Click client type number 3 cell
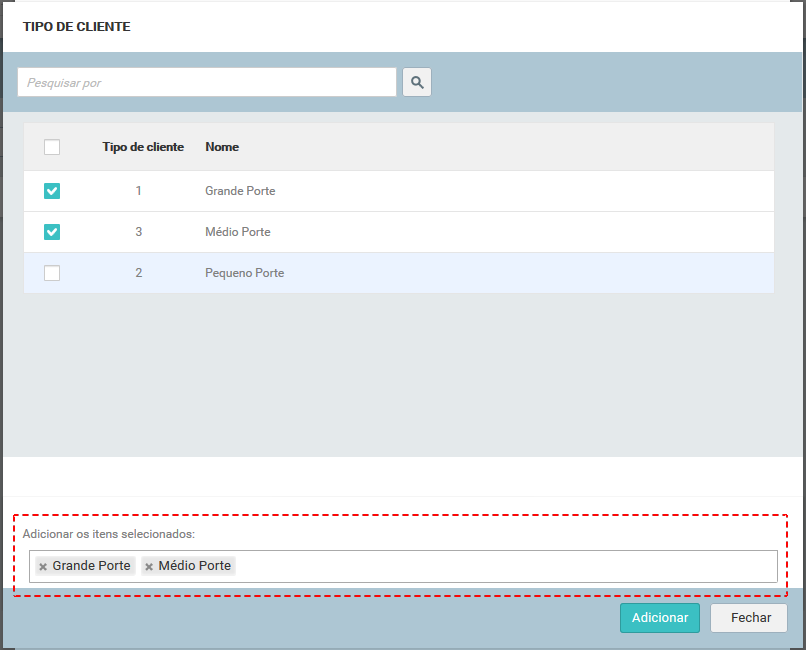Viewport: 806px width, 650px height. click(x=139, y=232)
